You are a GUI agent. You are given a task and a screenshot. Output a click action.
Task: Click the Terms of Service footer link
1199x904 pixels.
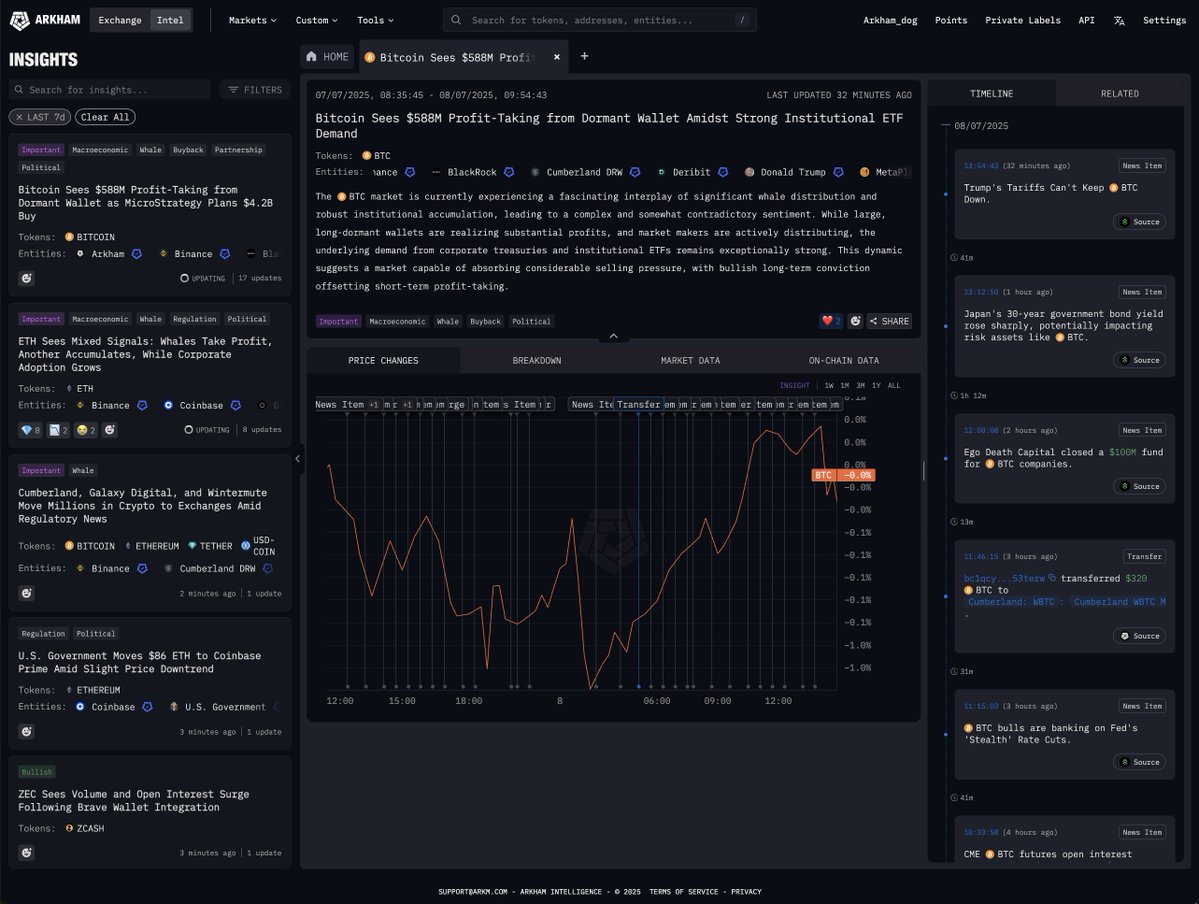[x=684, y=892]
